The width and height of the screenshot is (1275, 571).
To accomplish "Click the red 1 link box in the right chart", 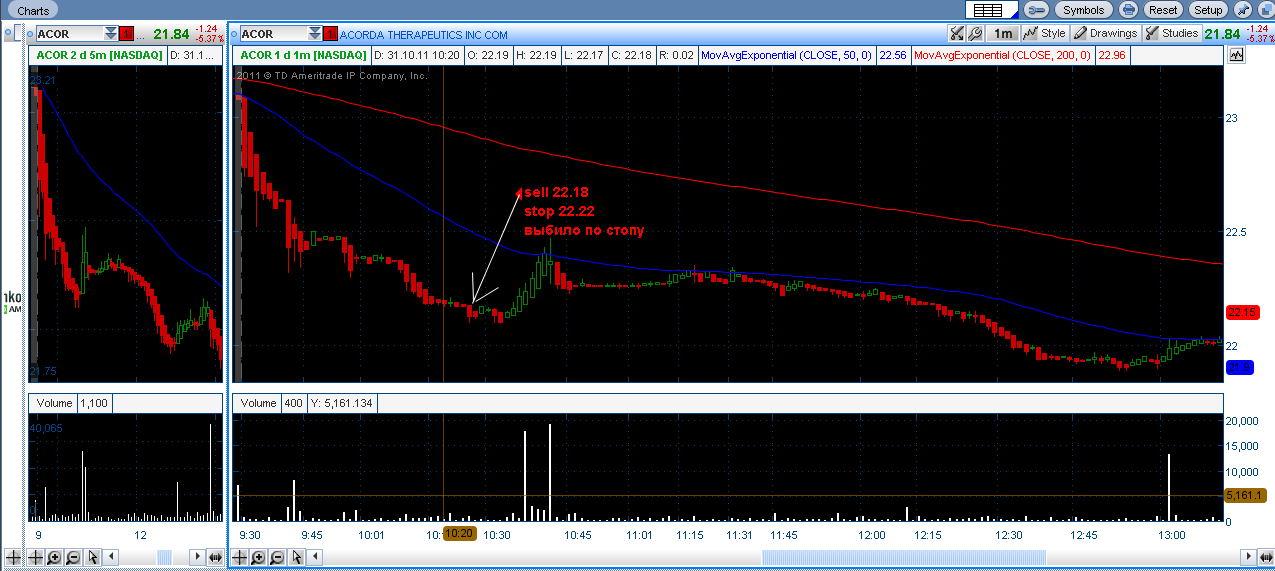I will (x=331, y=34).
